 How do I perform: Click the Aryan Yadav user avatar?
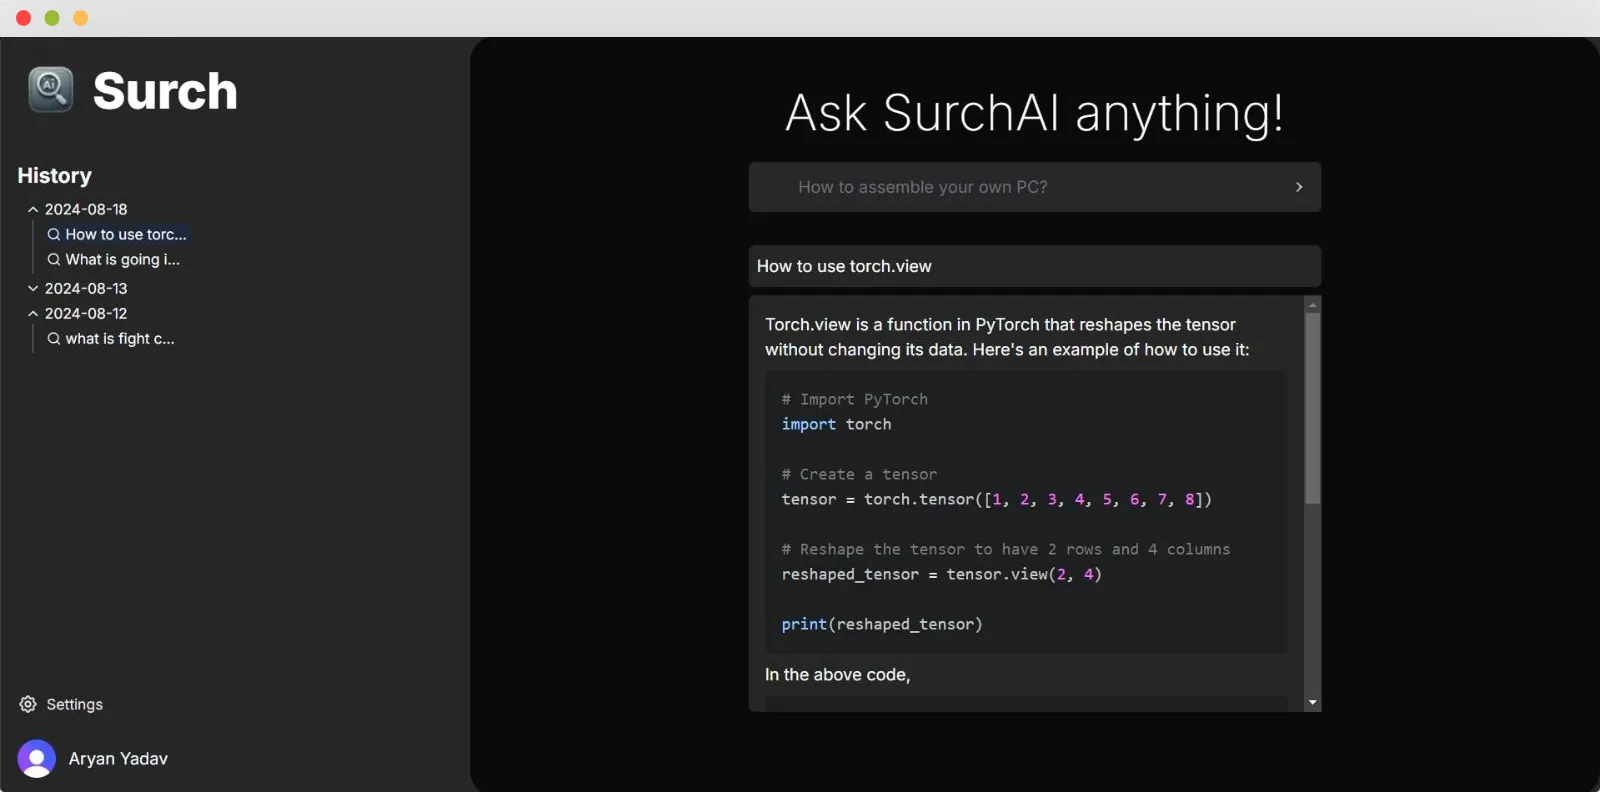tap(37, 758)
